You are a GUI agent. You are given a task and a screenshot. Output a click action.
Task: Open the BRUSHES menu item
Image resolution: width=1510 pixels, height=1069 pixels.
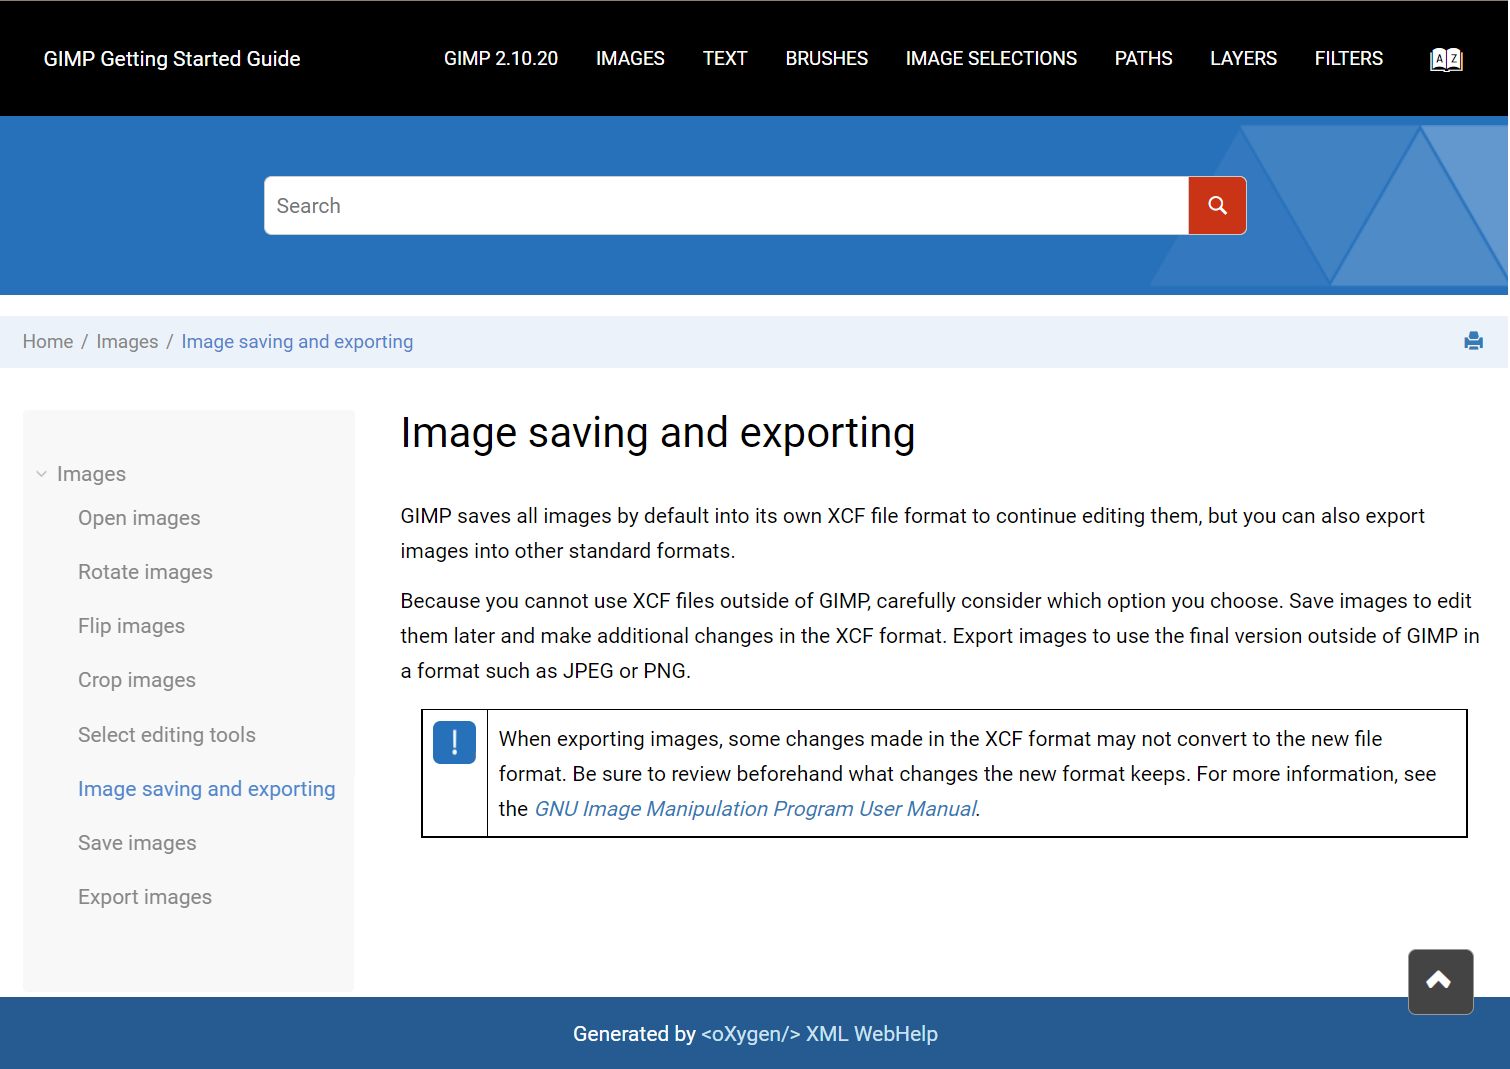tap(827, 59)
